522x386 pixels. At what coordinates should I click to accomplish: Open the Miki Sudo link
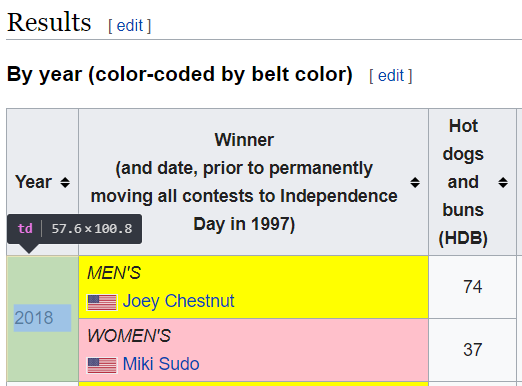(161, 364)
